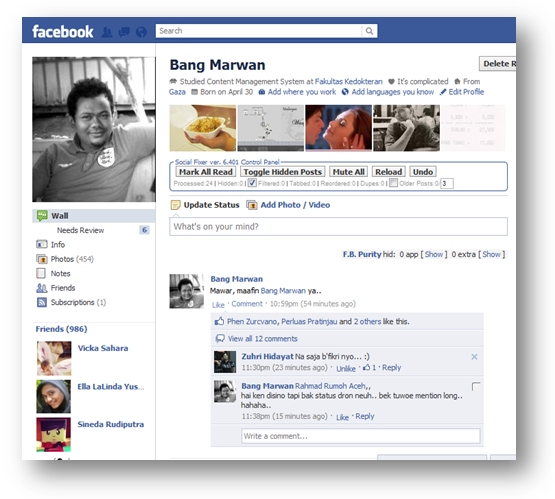Show hidden app posts in F.B. Purity
Screen dimensions: 555x499
pyautogui.click(x=434, y=254)
